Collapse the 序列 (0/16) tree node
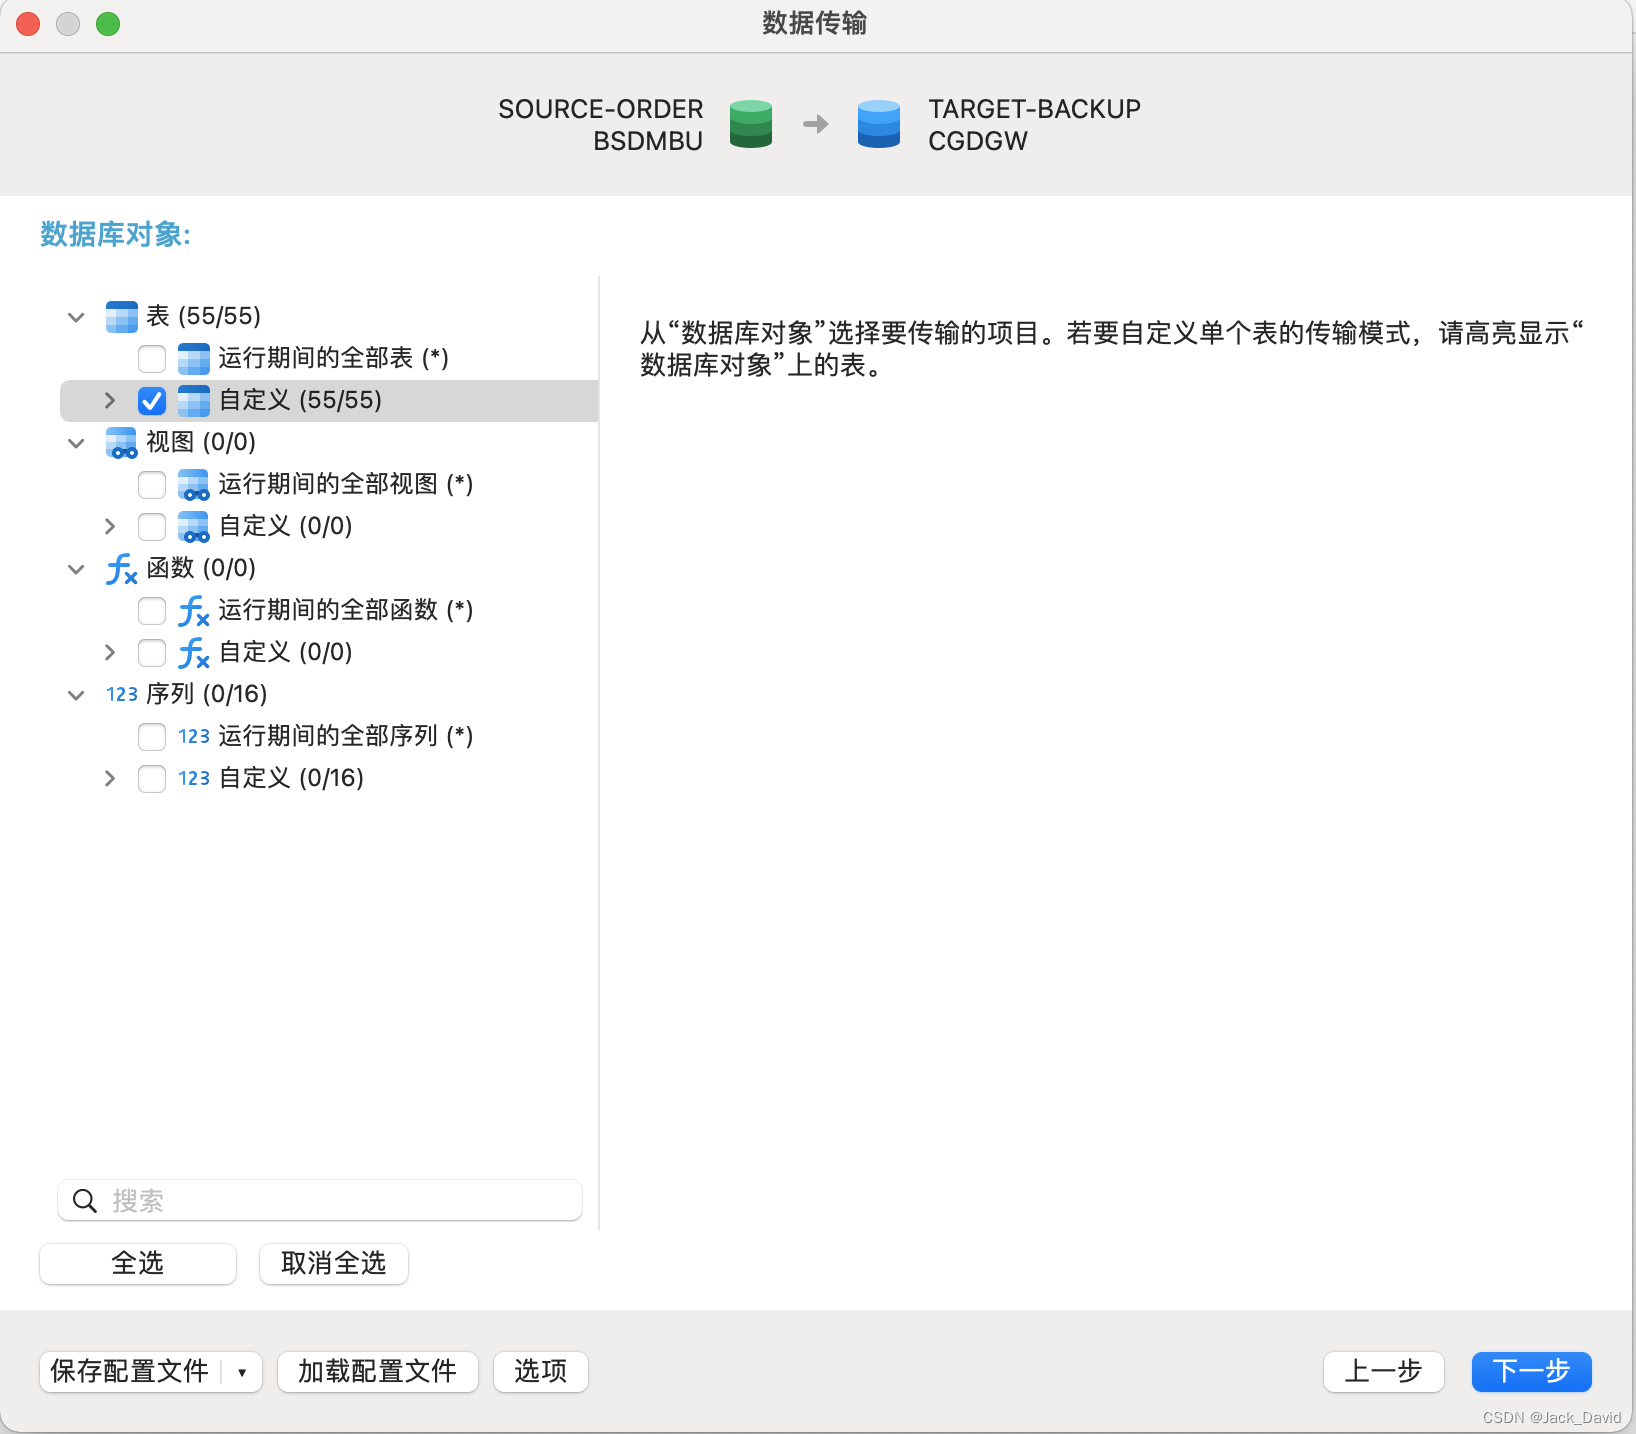 pyautogui.click(x=76, y=695)
